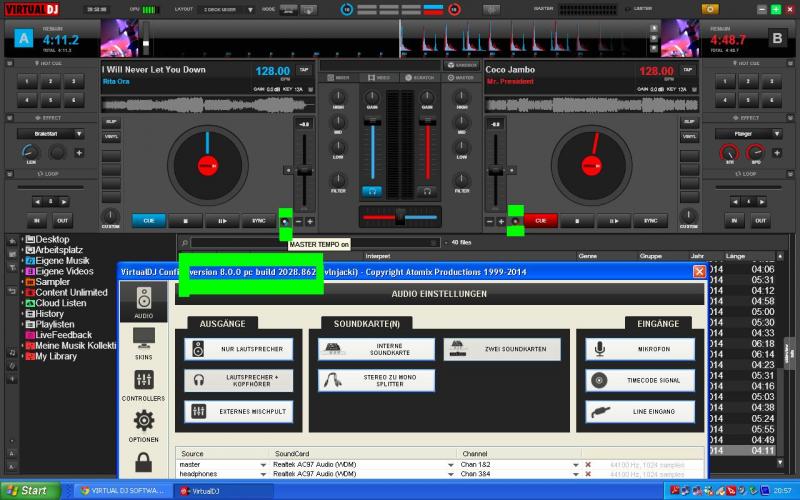Screen dimensions: 800x500
Task: Open Playlisten folder in browser tree
Action: click(x=56, y=324)
